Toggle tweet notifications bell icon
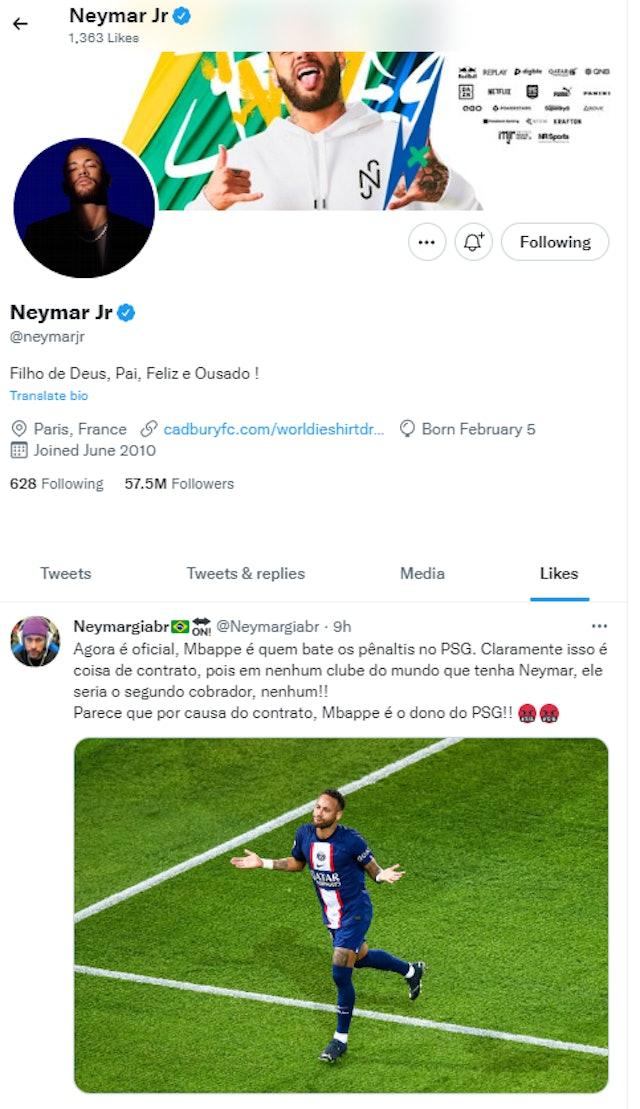Screen dimensions: 640x1109 click(474, 242)
